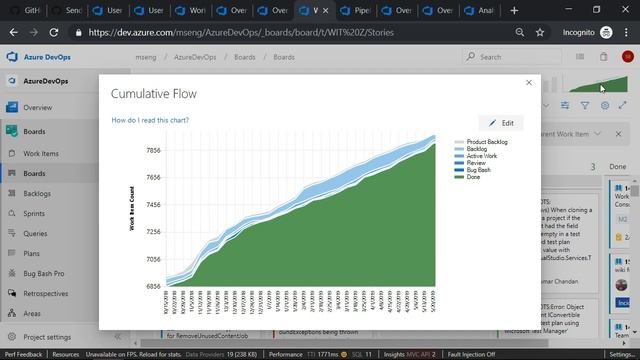Viewport: 640px width, 360px height.
Task: Switch to the GitH browser tab
Action: pos(26,11)
